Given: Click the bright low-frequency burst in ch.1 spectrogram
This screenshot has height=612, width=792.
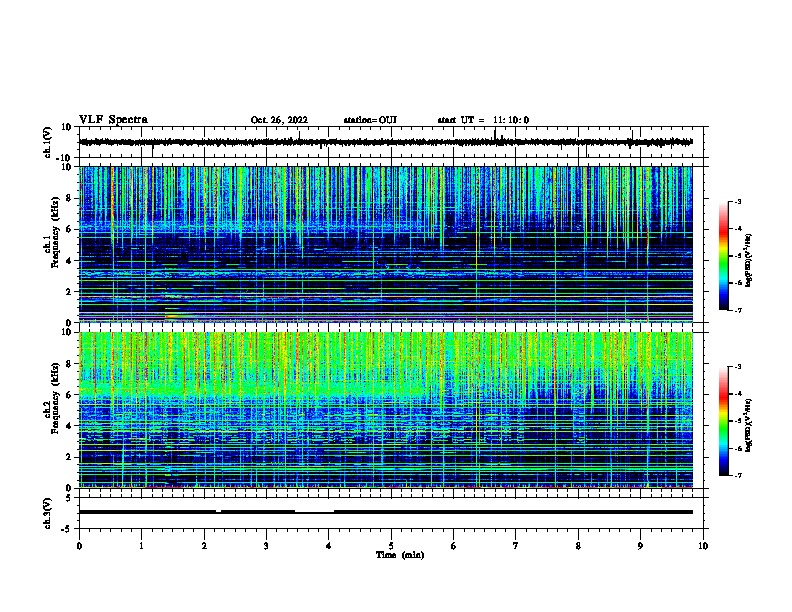Looking at the screenshot, I should click(172, 317).
